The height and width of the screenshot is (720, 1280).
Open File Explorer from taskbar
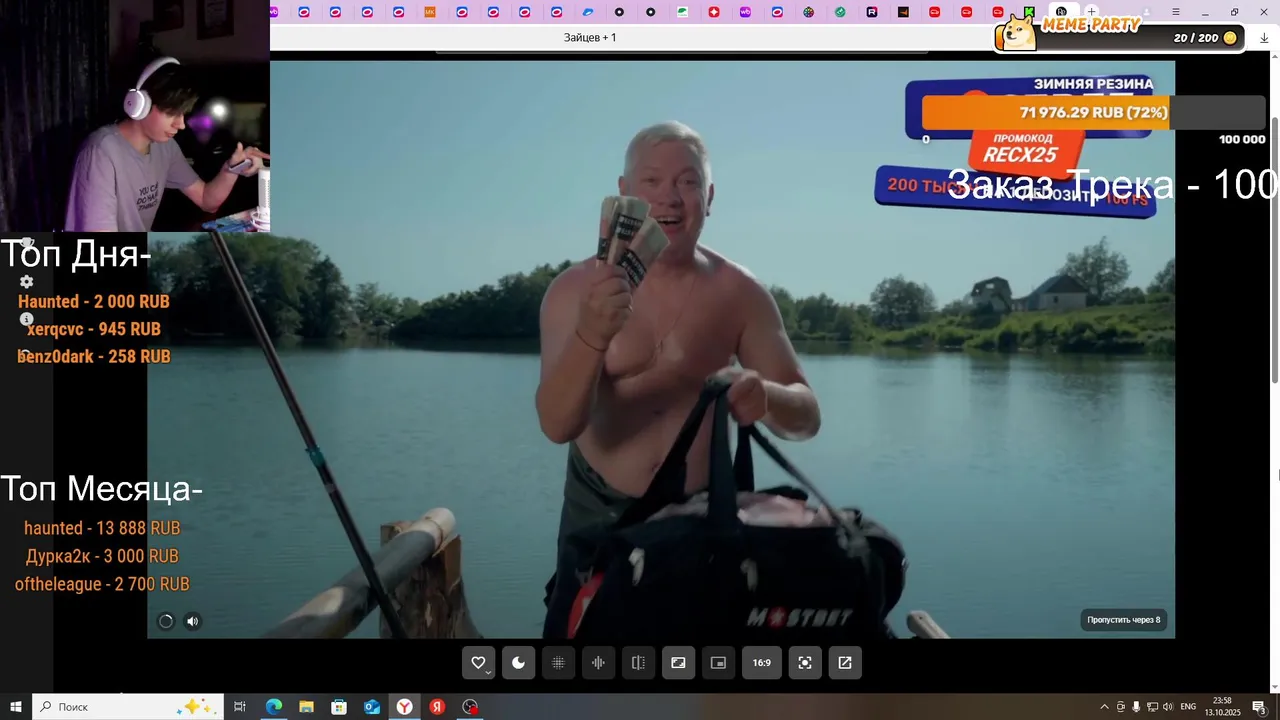pyautogui.click(x=307, y=706)
